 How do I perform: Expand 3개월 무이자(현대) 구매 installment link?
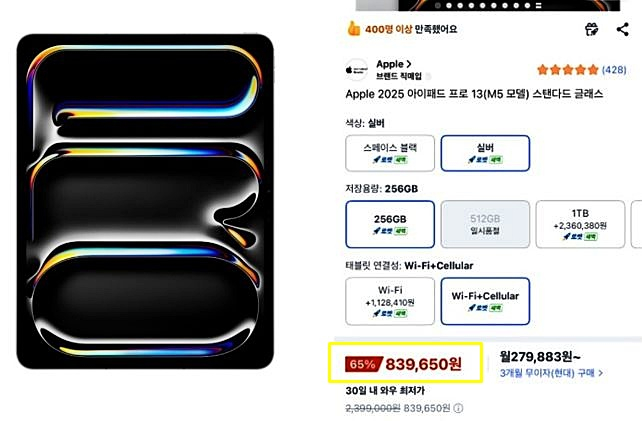pos(551,373)
